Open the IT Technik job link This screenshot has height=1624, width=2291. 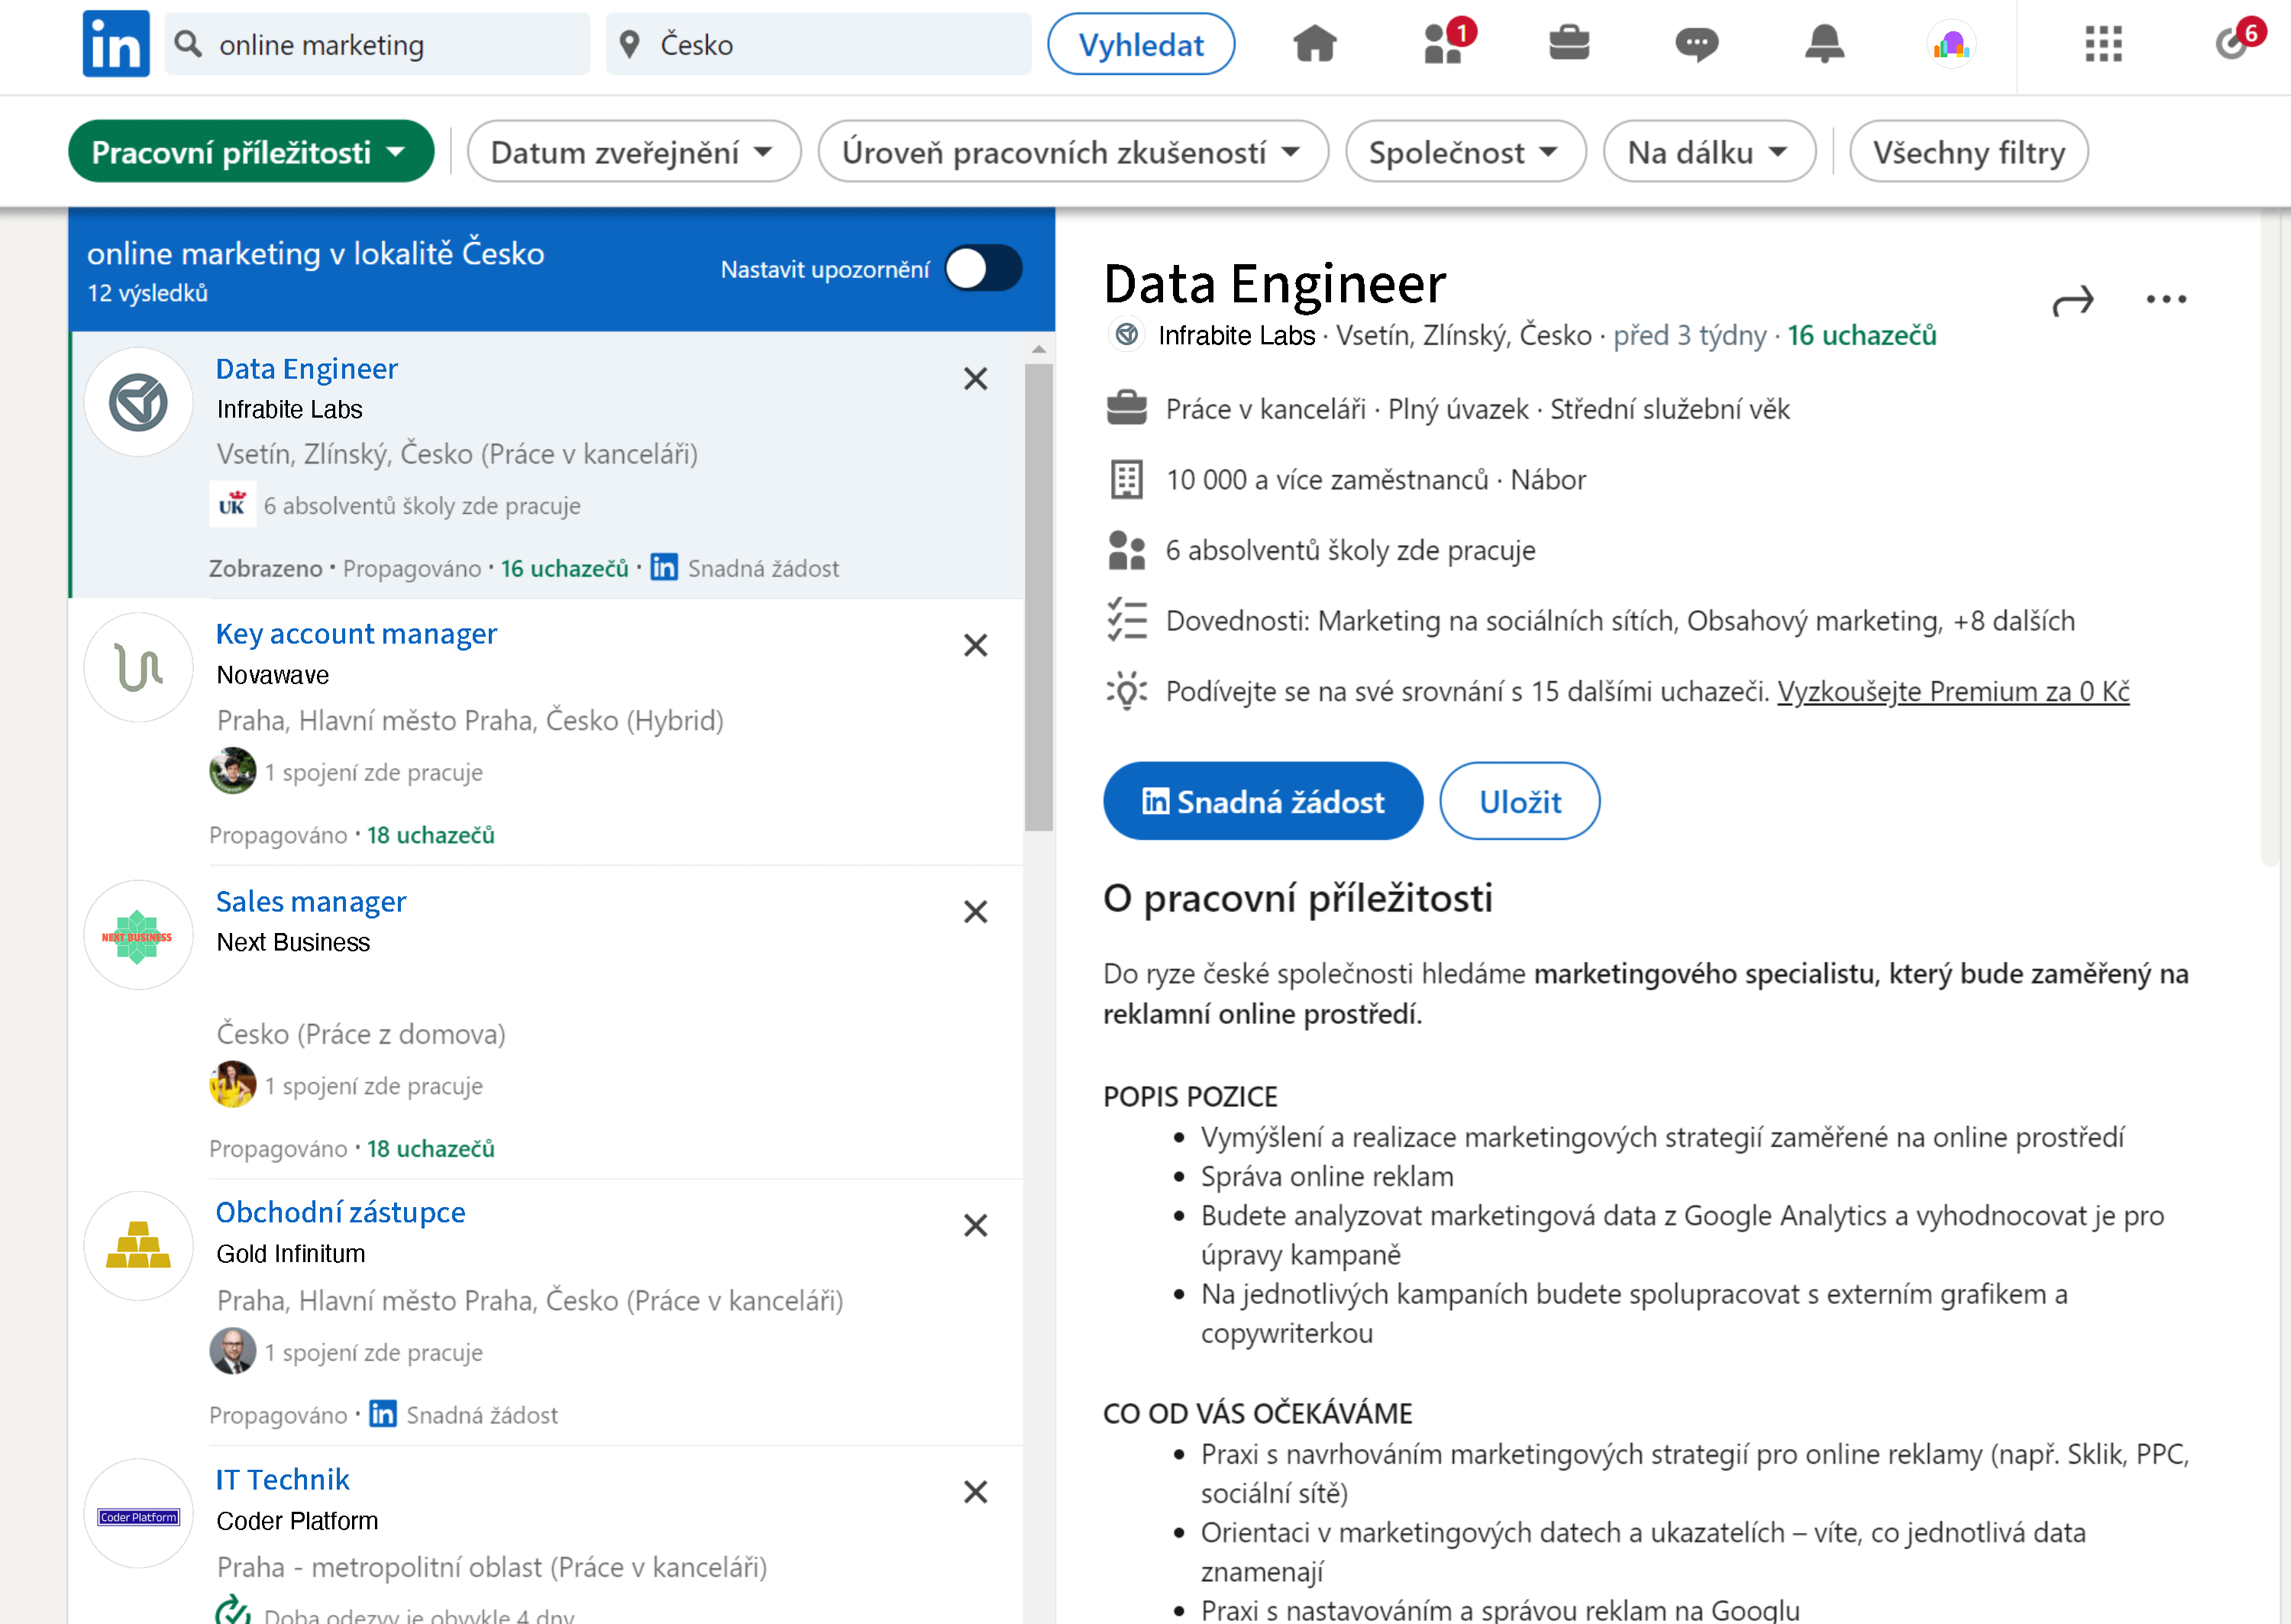click(282, 1479)
